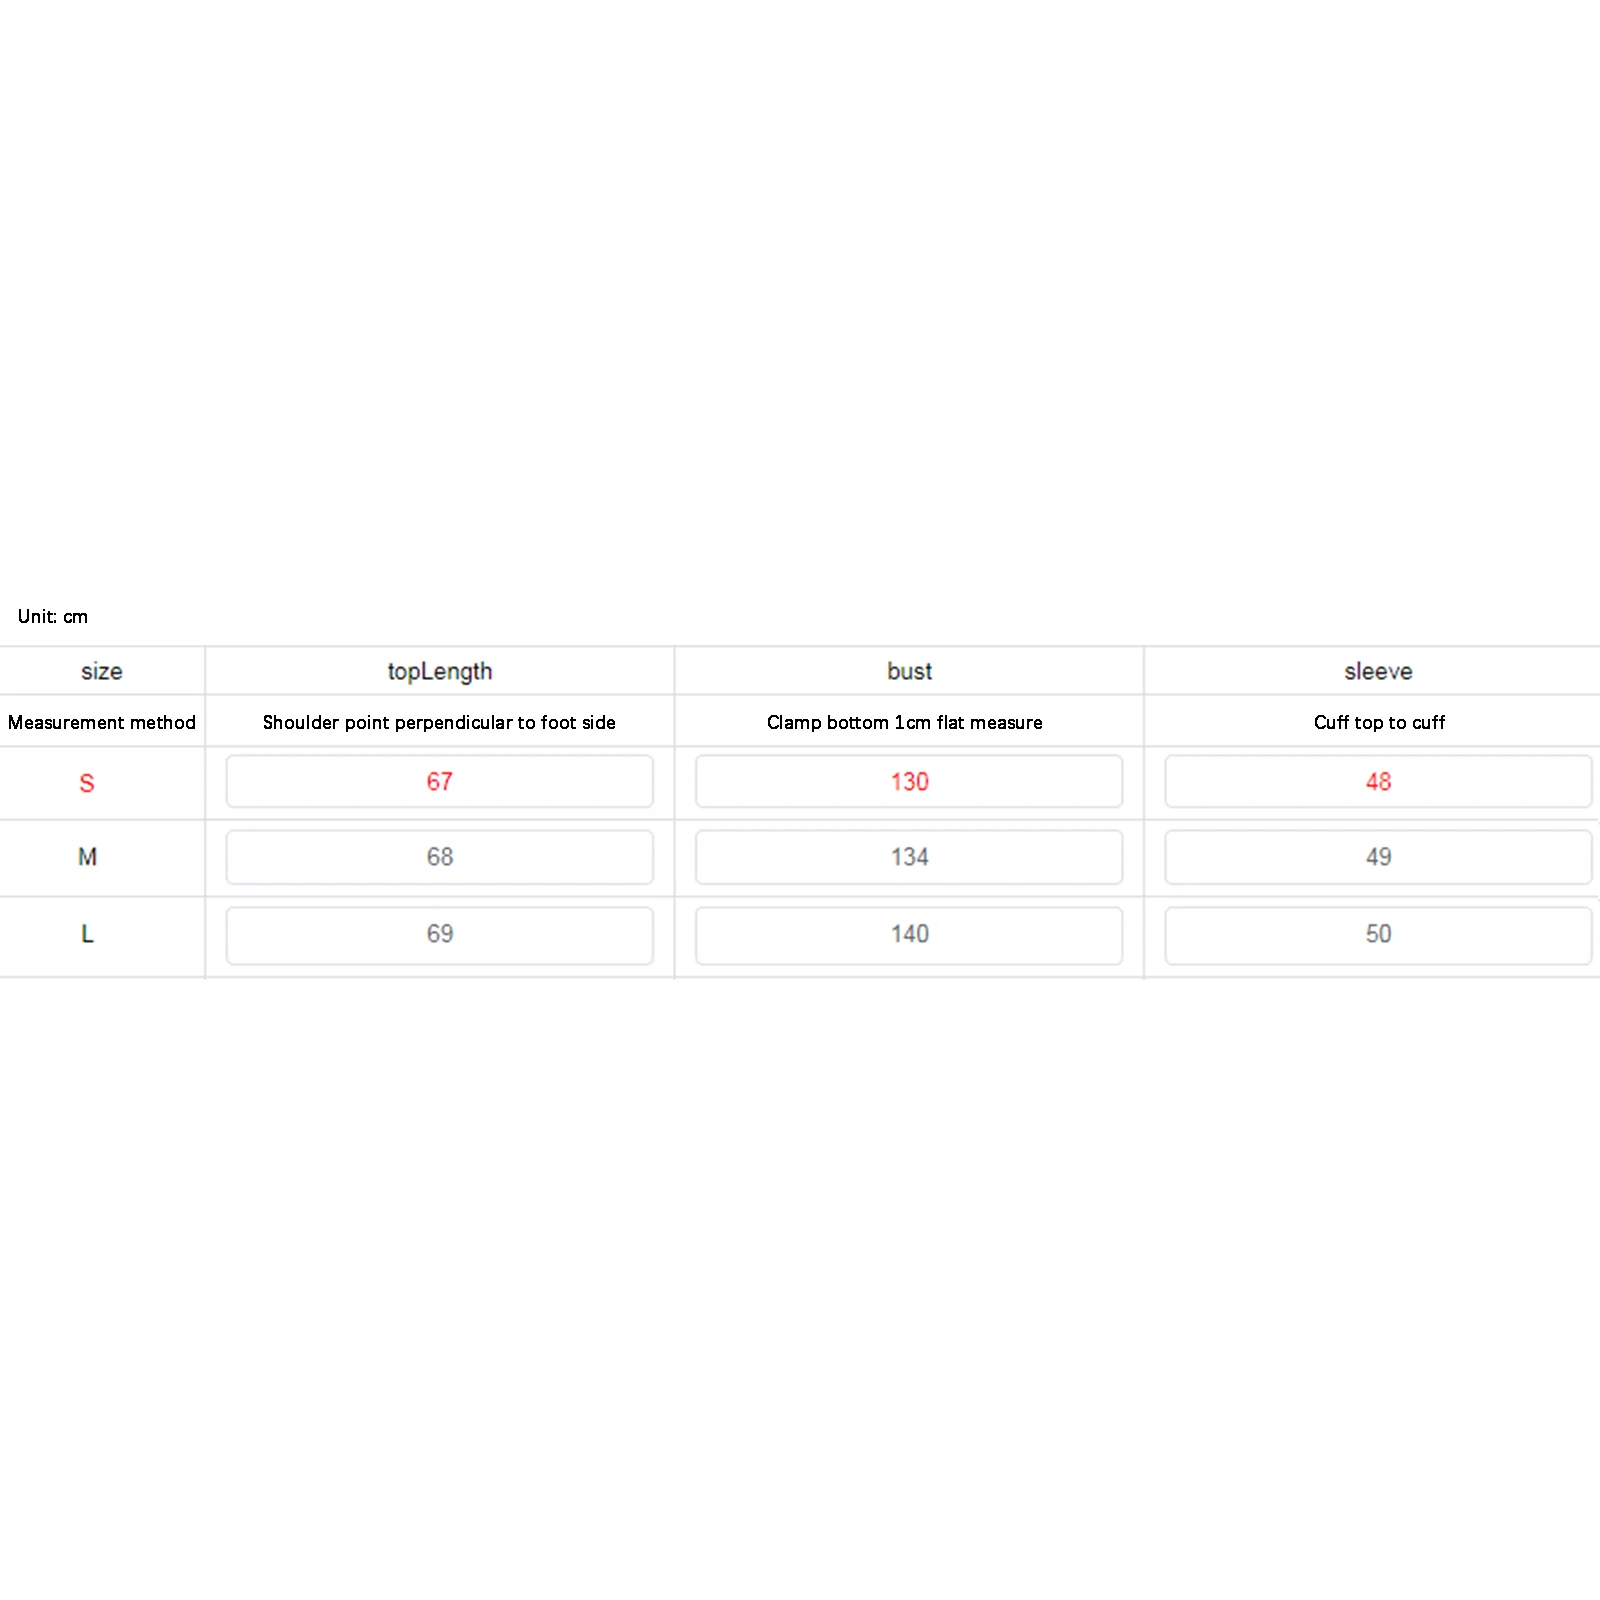Click the bust column header
The image size is (1600, 1600).
click(x=909, y=671)
